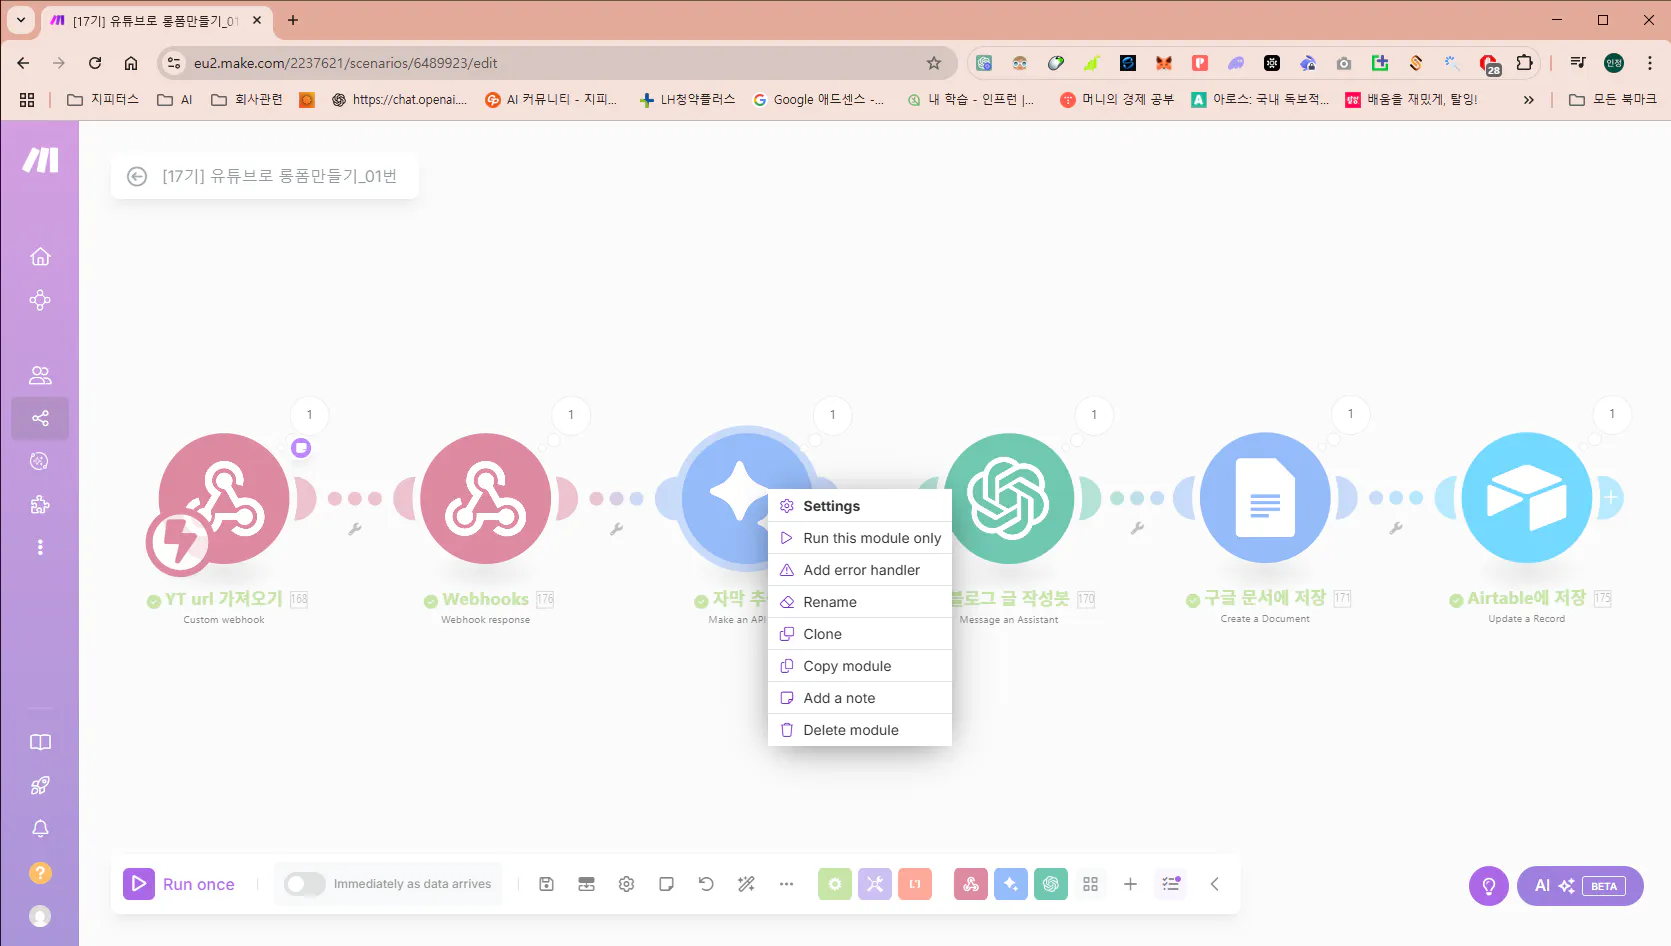Image resolution: width=1671 pixels, height=946 pixels.
Task: Bookmark this page with the star icon
Action: tap(934, 63)
